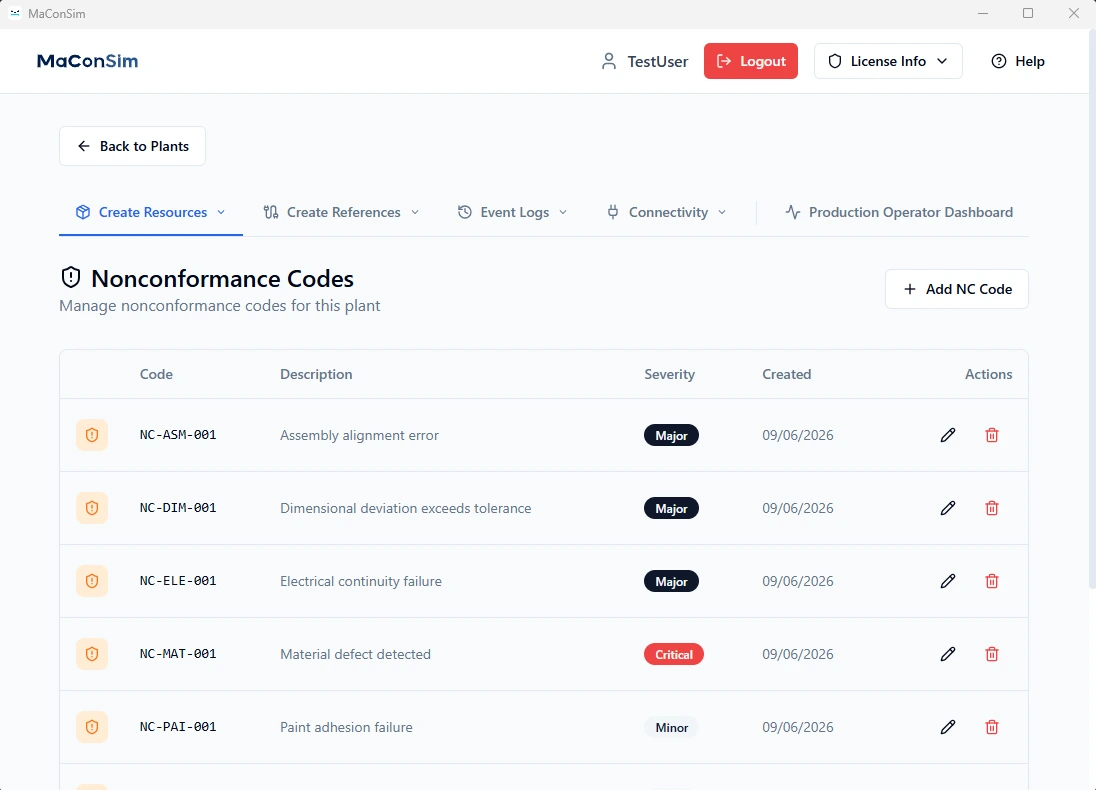
Task: Maximize the MaConSim window
Action: coord(1028,13)
